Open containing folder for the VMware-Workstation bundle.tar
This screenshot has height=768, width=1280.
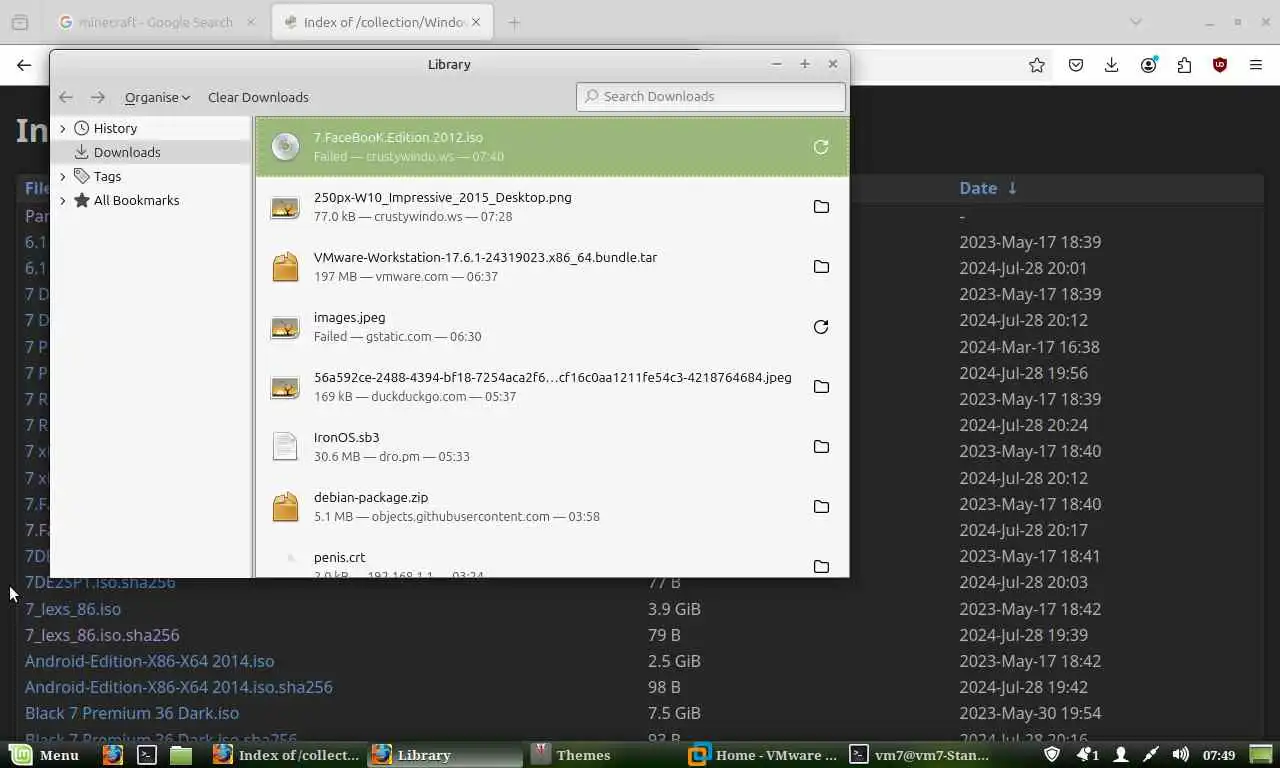click(x=821, y=267)
